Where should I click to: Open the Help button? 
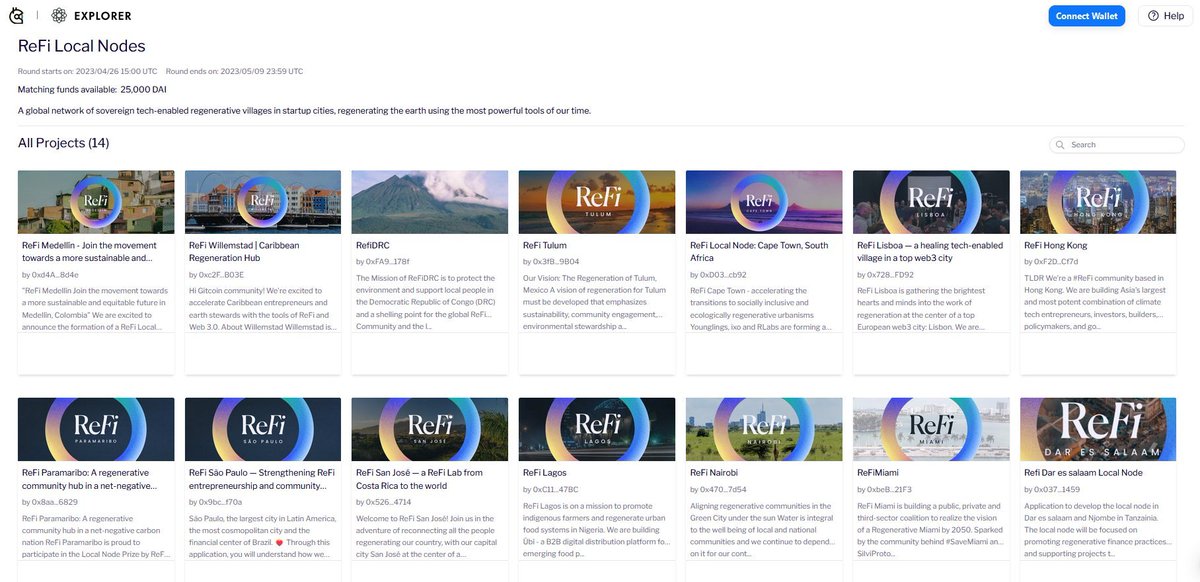pyautogui.click(x=1166, y=16)
